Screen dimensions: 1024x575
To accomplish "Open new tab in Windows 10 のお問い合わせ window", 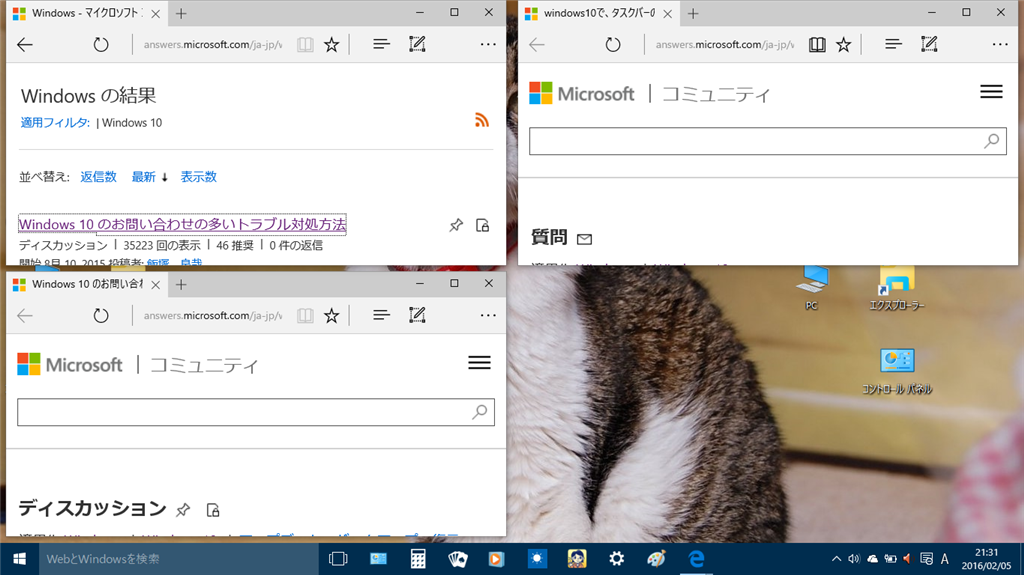I will pos(181,284).
